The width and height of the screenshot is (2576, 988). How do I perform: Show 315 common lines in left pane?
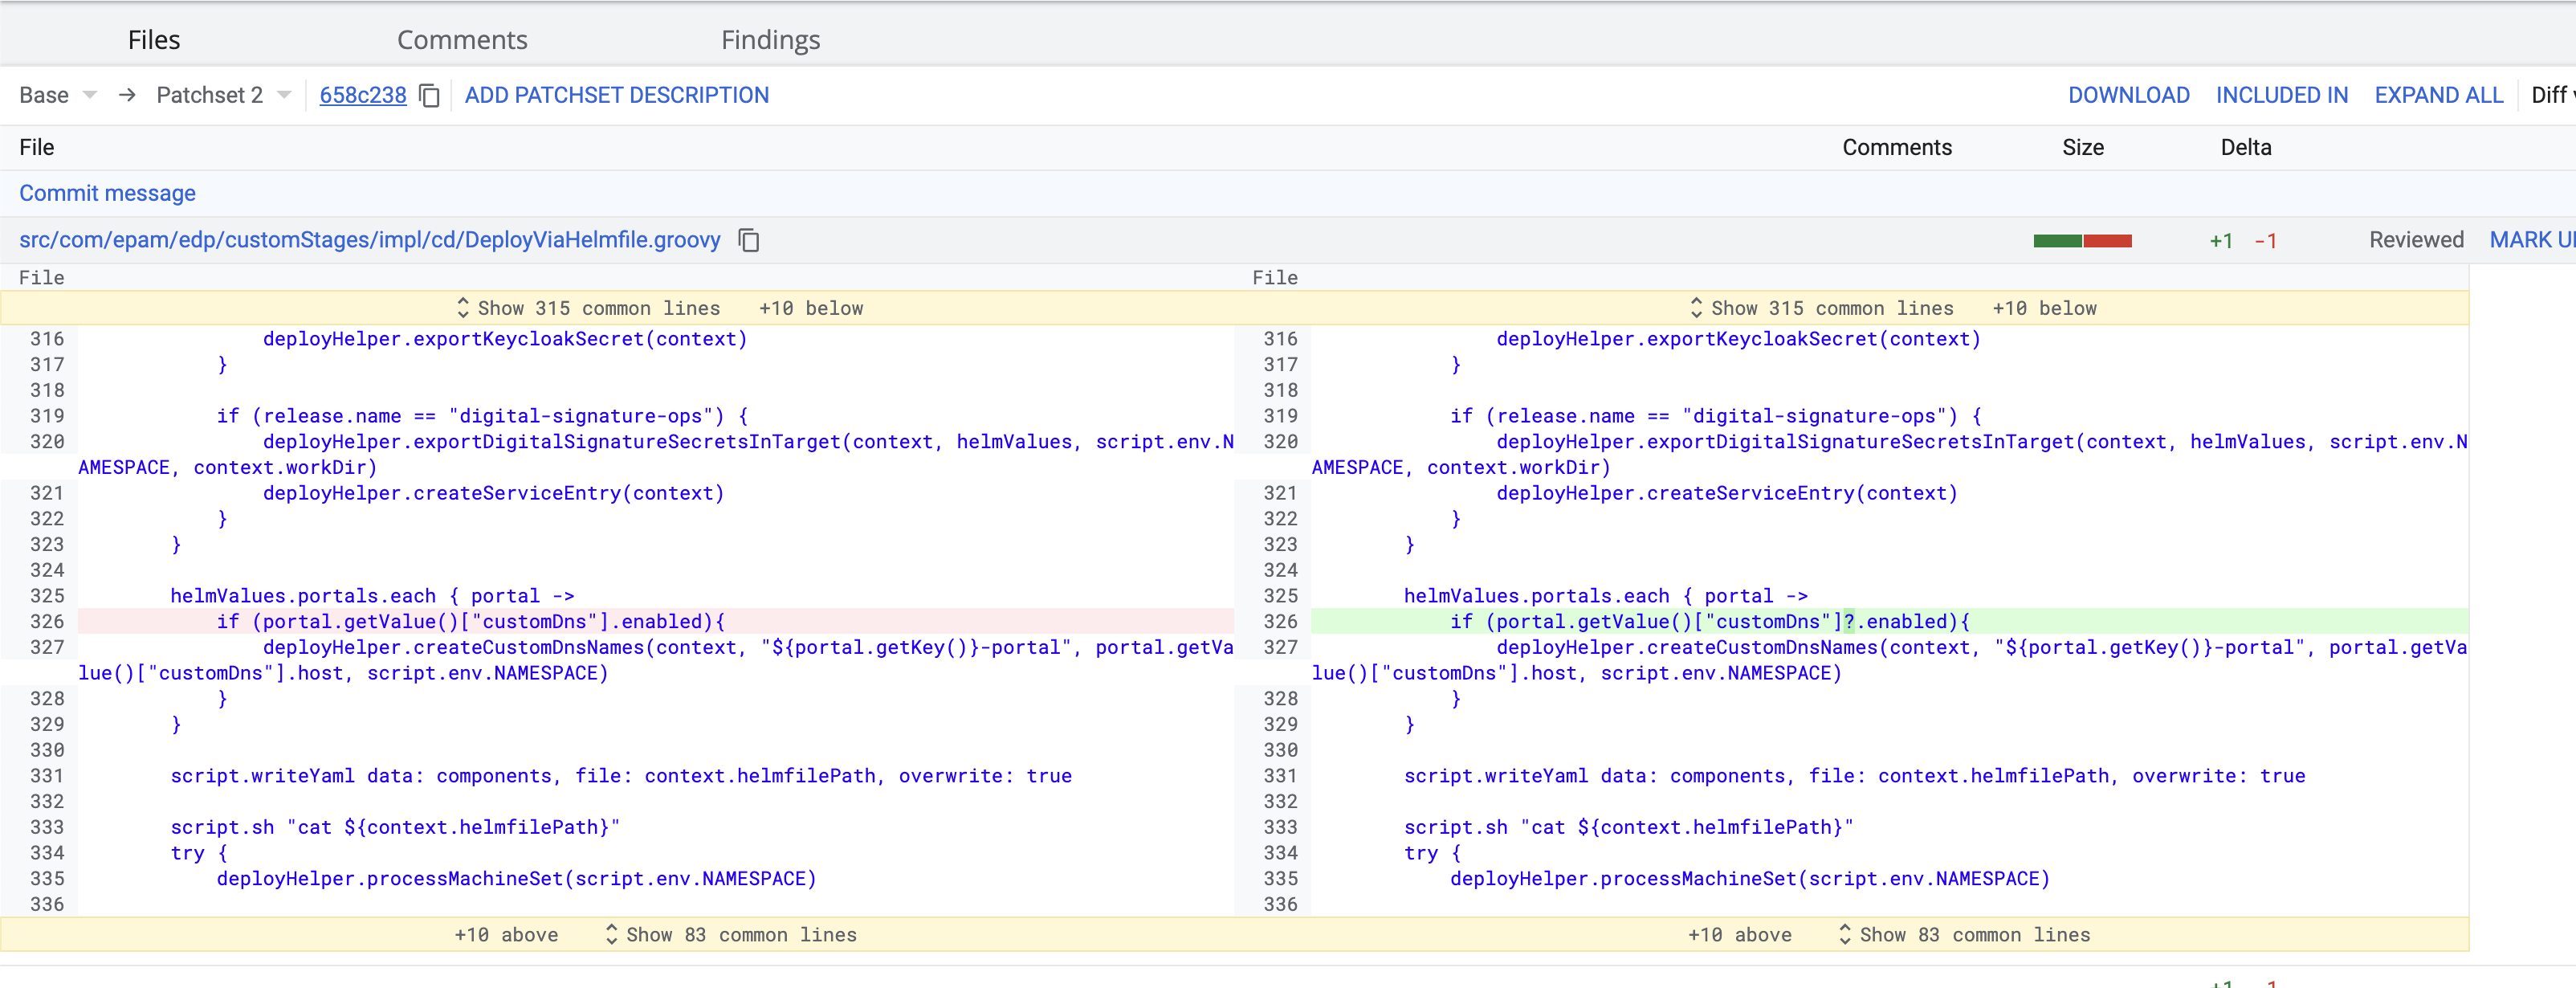[x=588, y=309]
